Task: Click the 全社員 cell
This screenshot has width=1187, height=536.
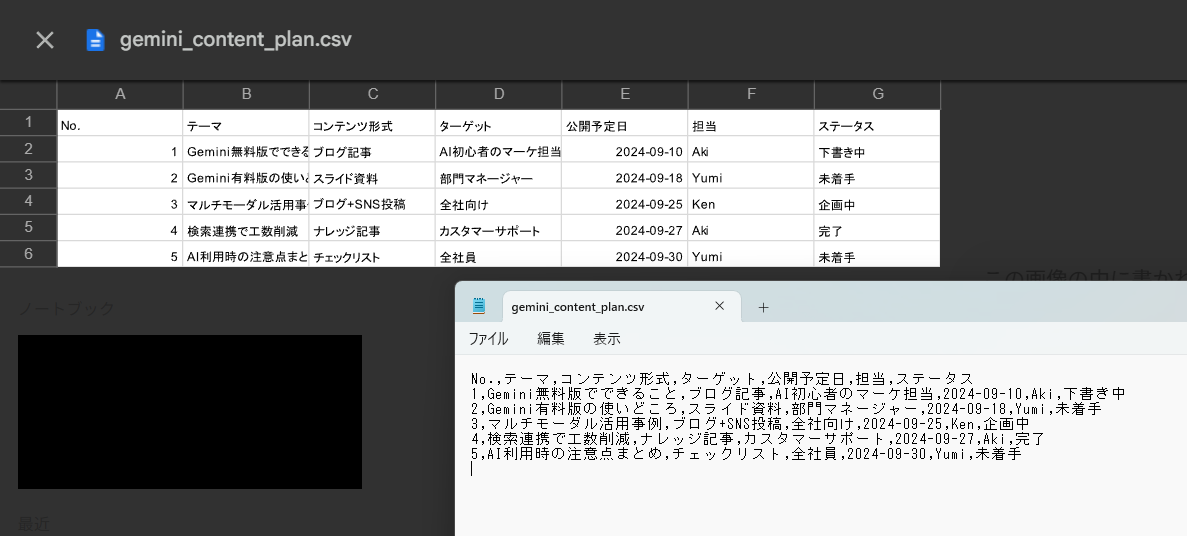Action: (x=499, y=254)
